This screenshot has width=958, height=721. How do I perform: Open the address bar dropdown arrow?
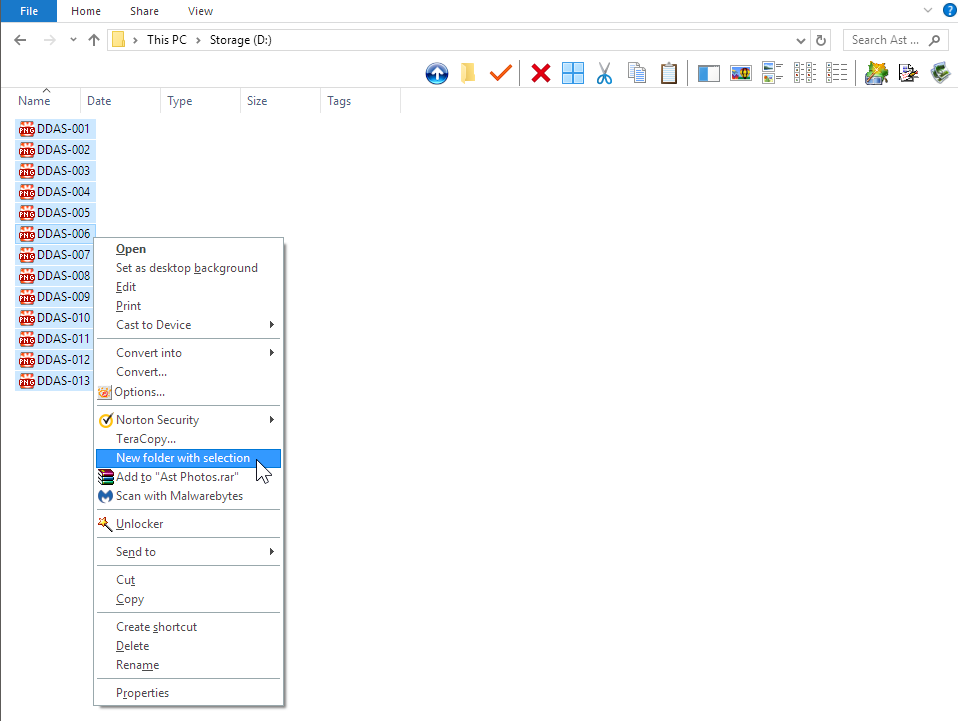click(x=799, y=39)
